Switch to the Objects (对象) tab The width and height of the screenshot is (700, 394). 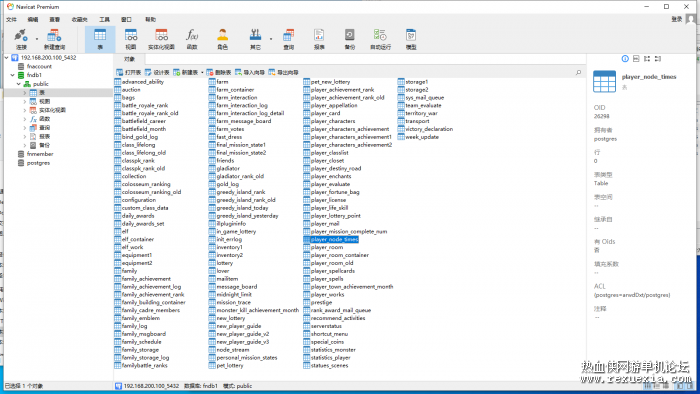(129, 59)
